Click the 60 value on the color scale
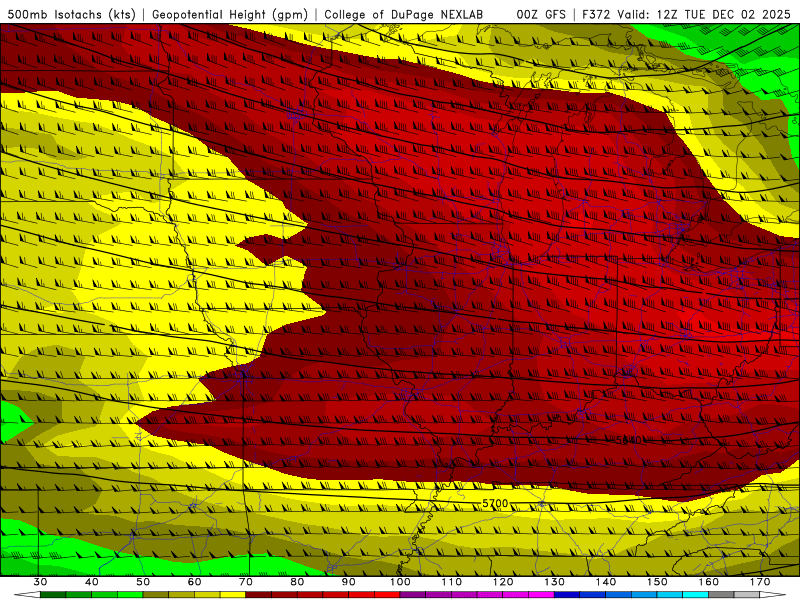This screenshot has width=800, height=600. [x=194, y=582]
